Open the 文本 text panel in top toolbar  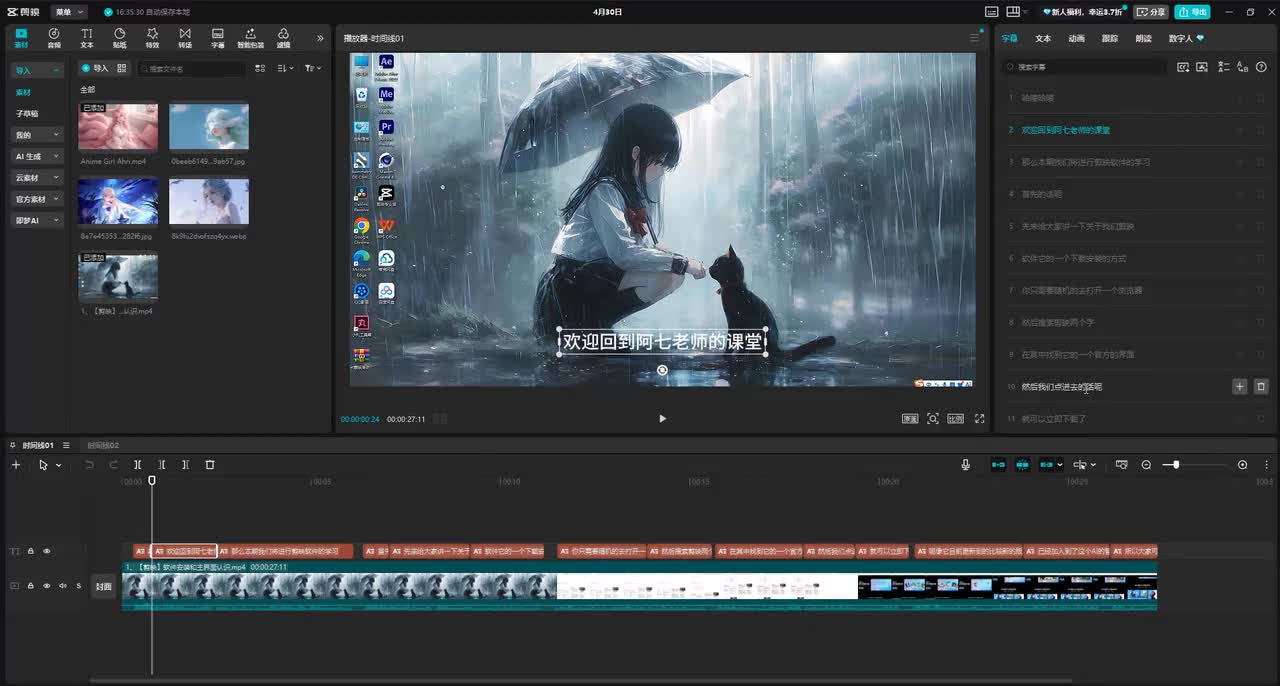(87, 38)
